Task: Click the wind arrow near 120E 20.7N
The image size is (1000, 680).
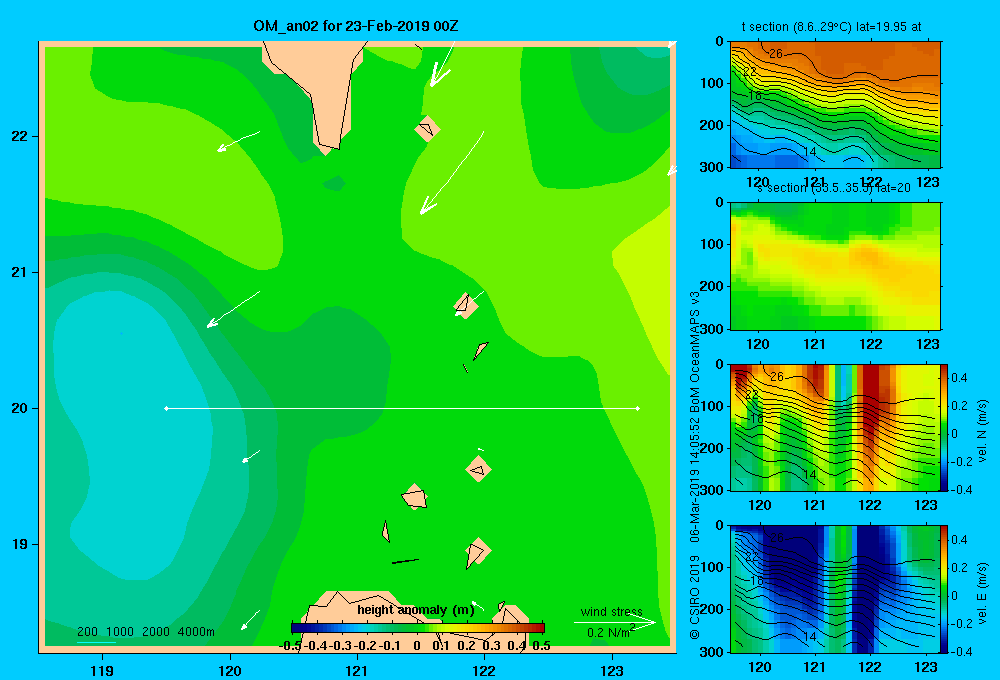Action: 233,309
